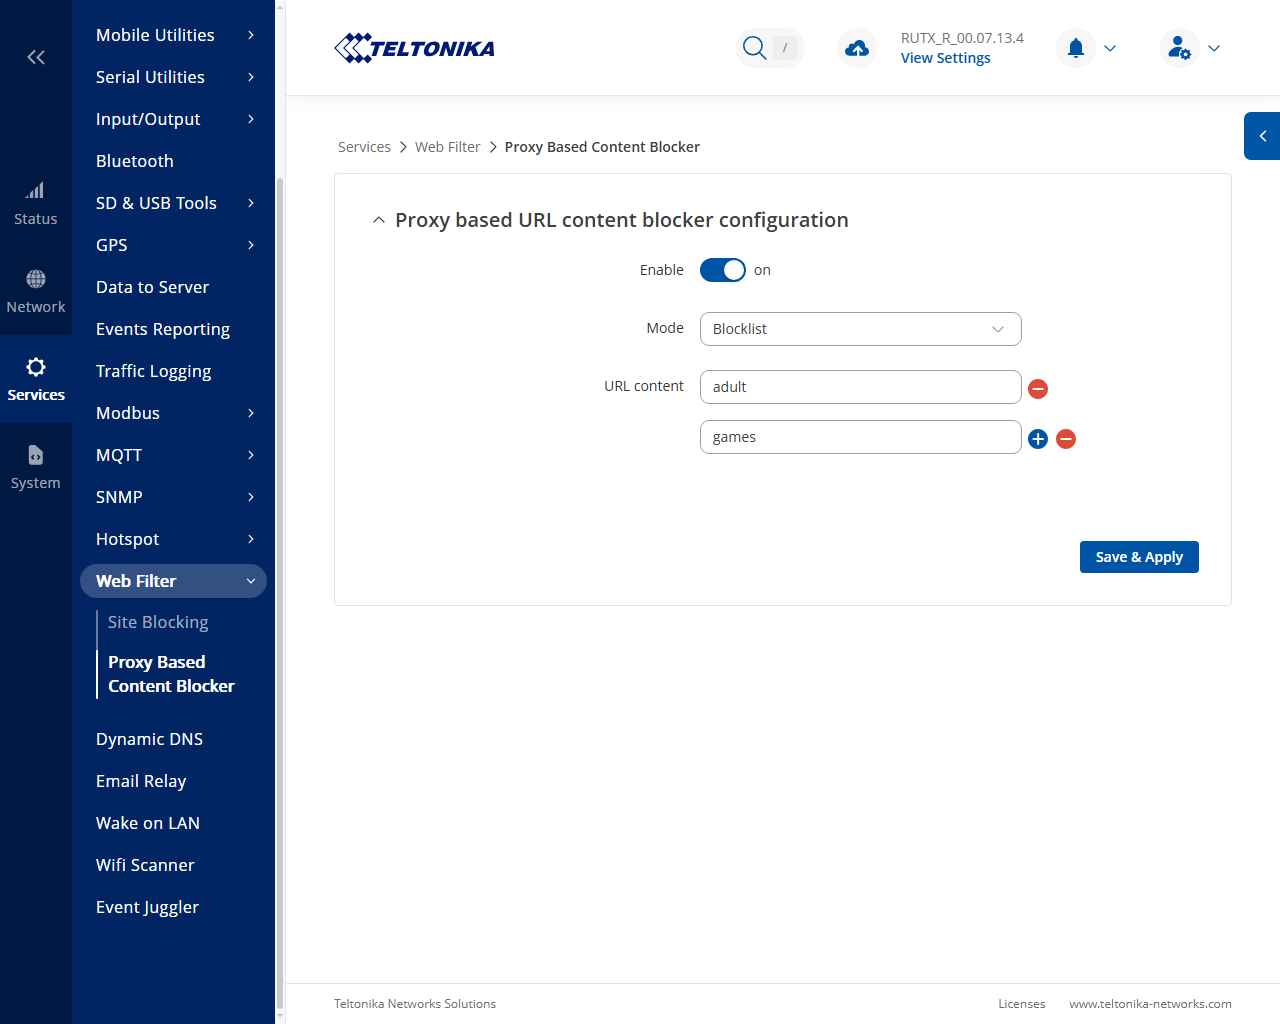
Task: Open Event Juggler menu item
Action: [x=147, y=907]
